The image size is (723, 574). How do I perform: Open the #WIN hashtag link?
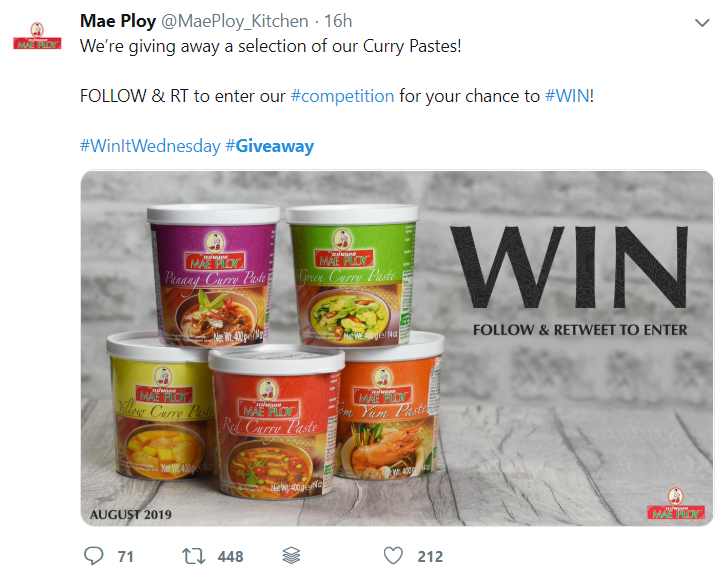(567, 96)
